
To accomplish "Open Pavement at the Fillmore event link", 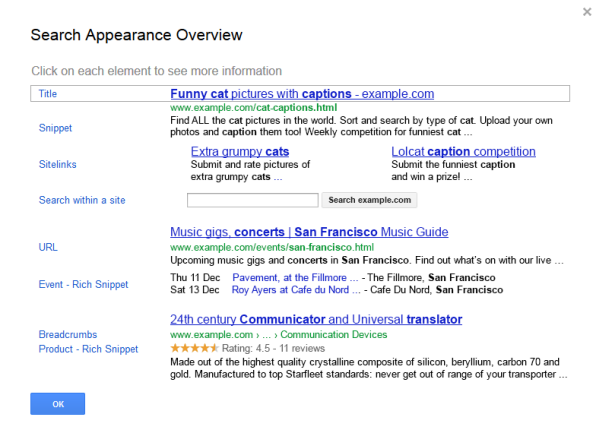I will click(x=295, y=277).
